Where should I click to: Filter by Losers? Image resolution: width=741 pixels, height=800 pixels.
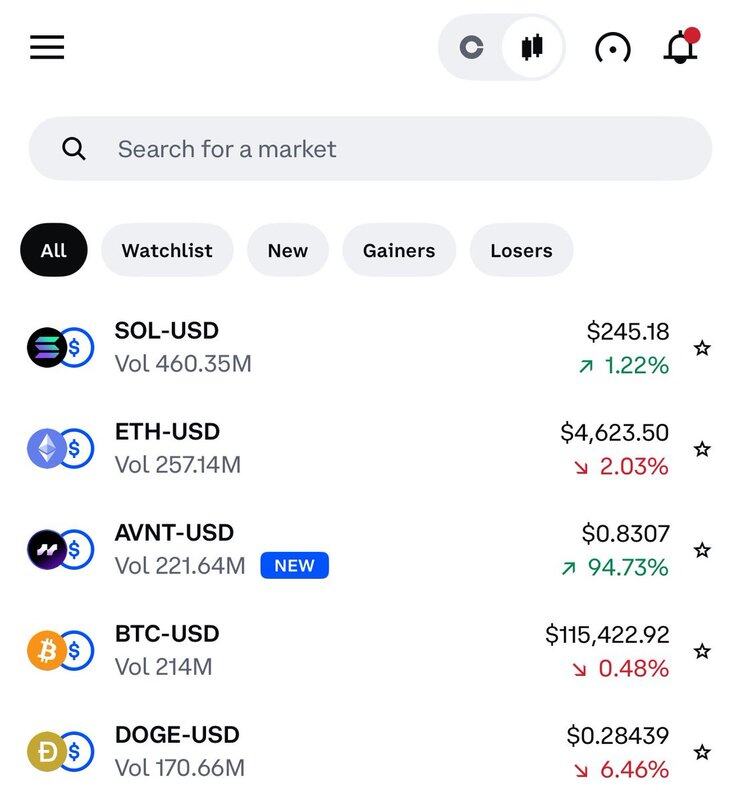(521, 250)
